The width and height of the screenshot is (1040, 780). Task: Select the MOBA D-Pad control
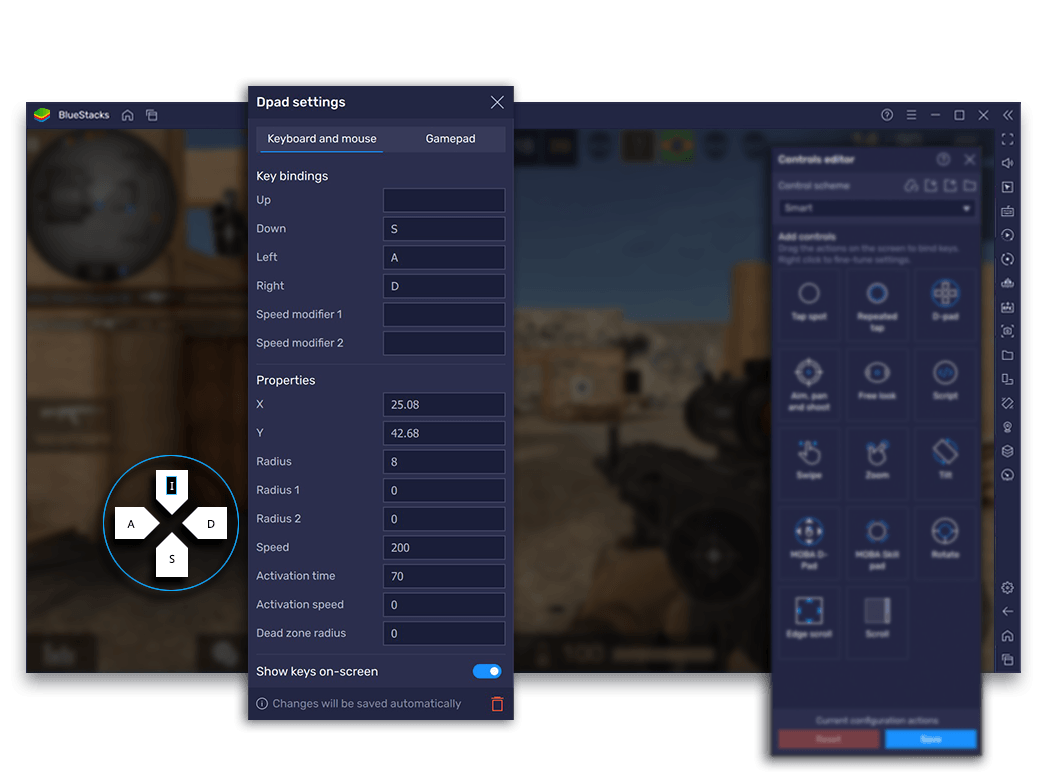809,543
